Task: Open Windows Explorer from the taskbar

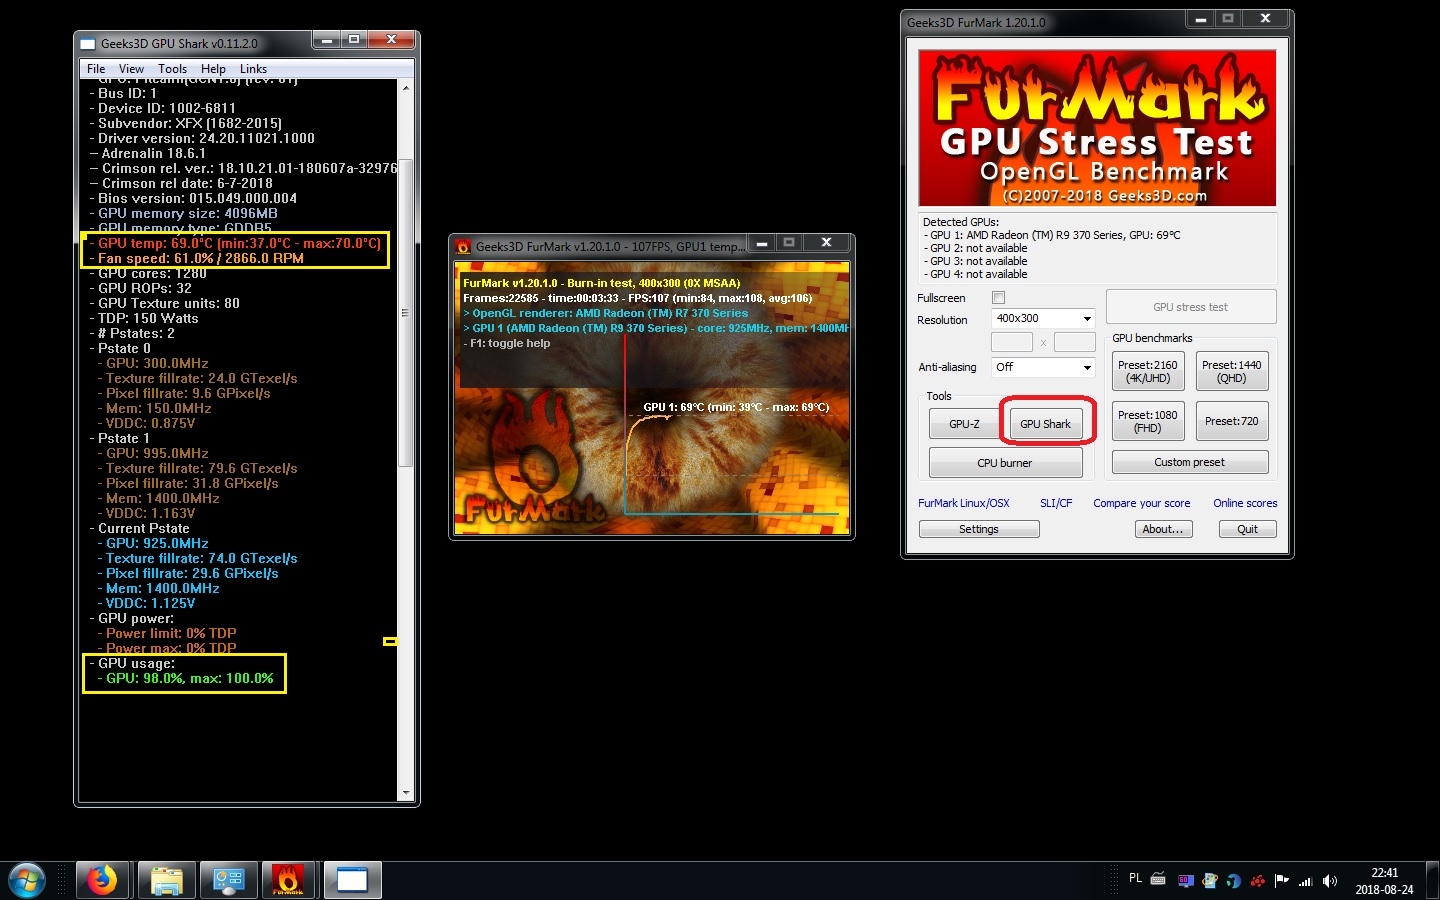Action: (166, 880)
